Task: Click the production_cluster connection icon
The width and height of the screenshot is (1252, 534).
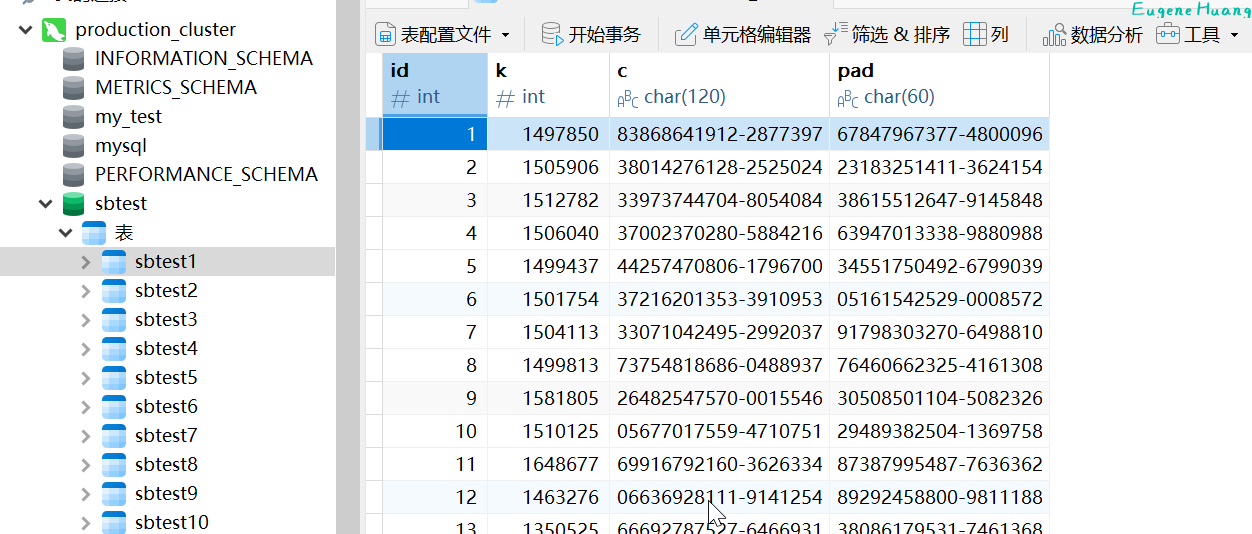Action: click(54, 30)
